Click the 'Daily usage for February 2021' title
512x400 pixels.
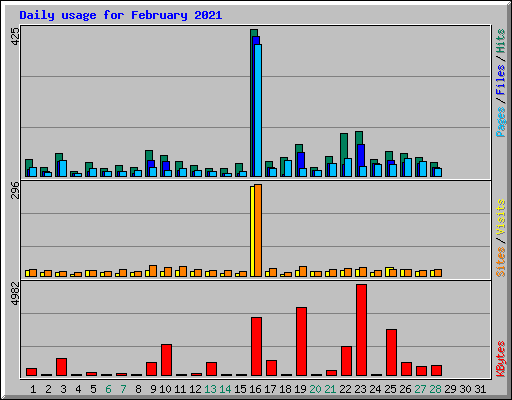(x=121, y=15)
